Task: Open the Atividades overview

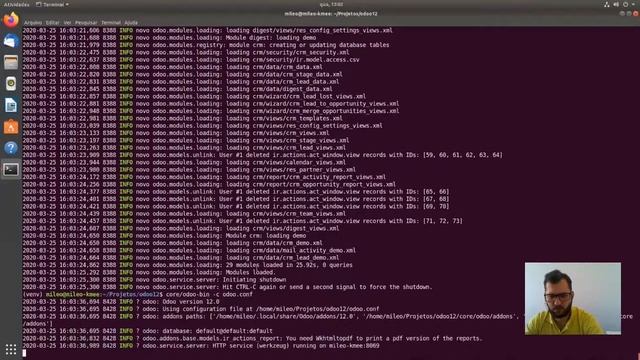Action: tap(16, 4)
